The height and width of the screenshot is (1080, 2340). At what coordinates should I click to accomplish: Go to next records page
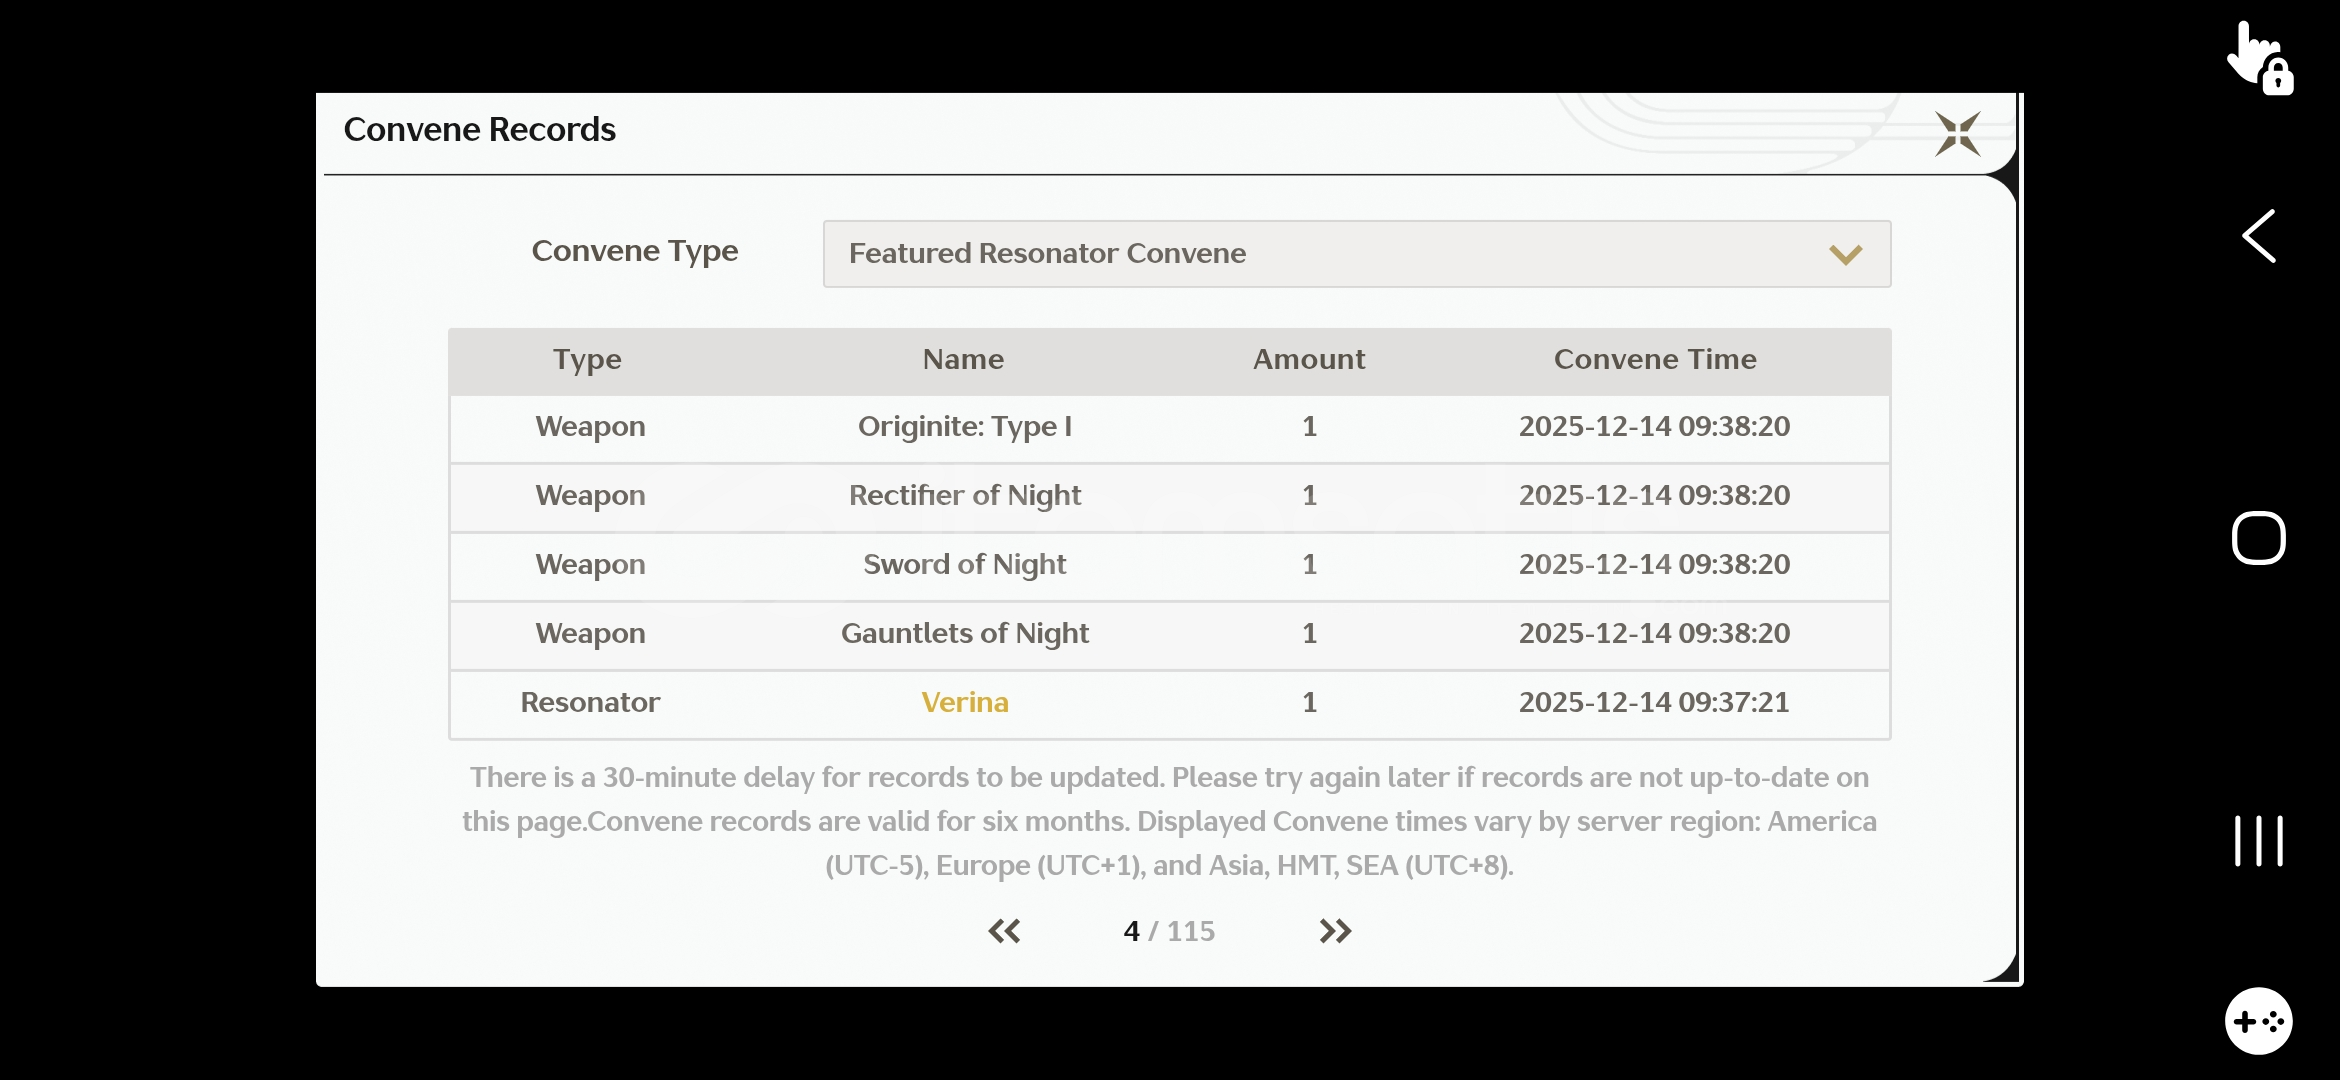click(x=1335, y=931)
